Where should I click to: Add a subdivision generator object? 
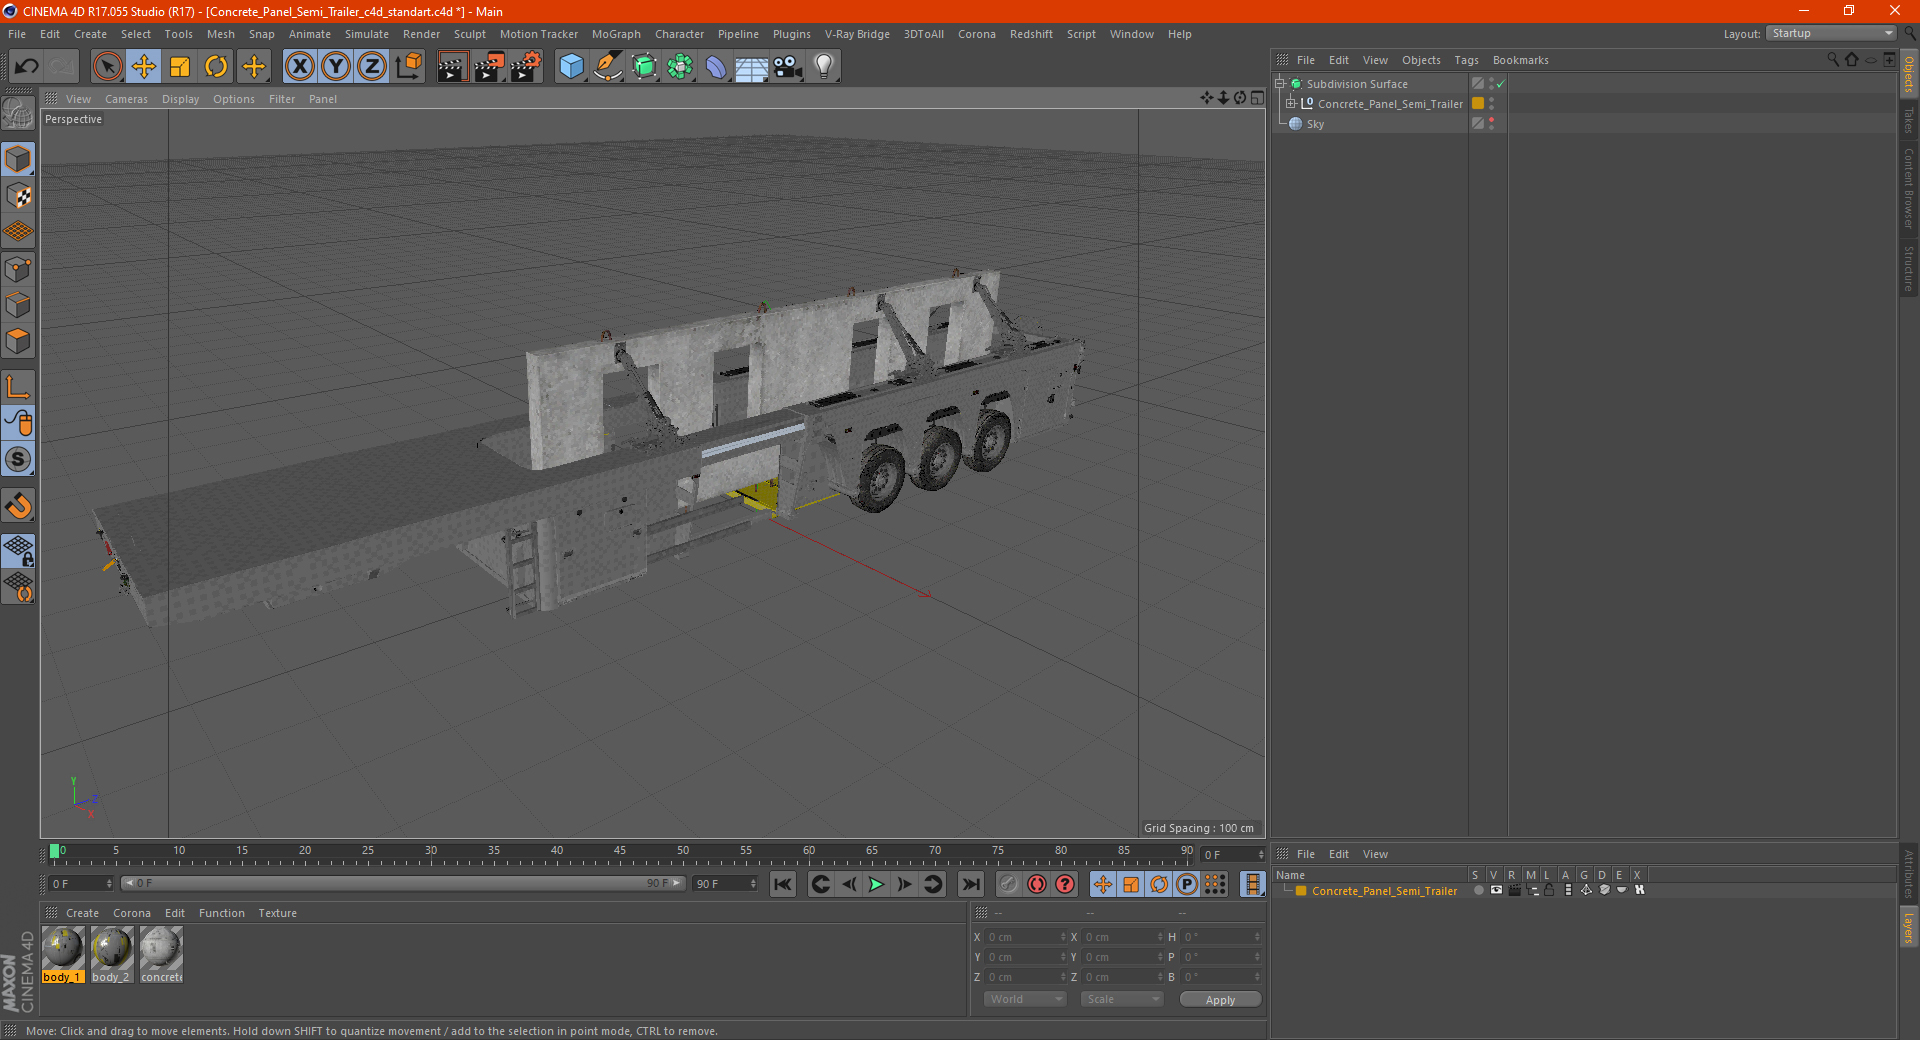tap(645, 67)
